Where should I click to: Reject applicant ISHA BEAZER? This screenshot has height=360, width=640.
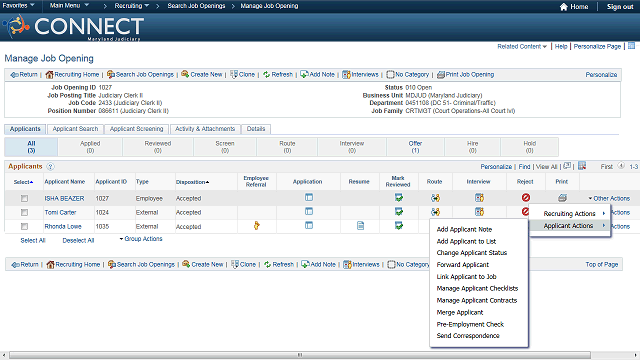pos(526,198)
